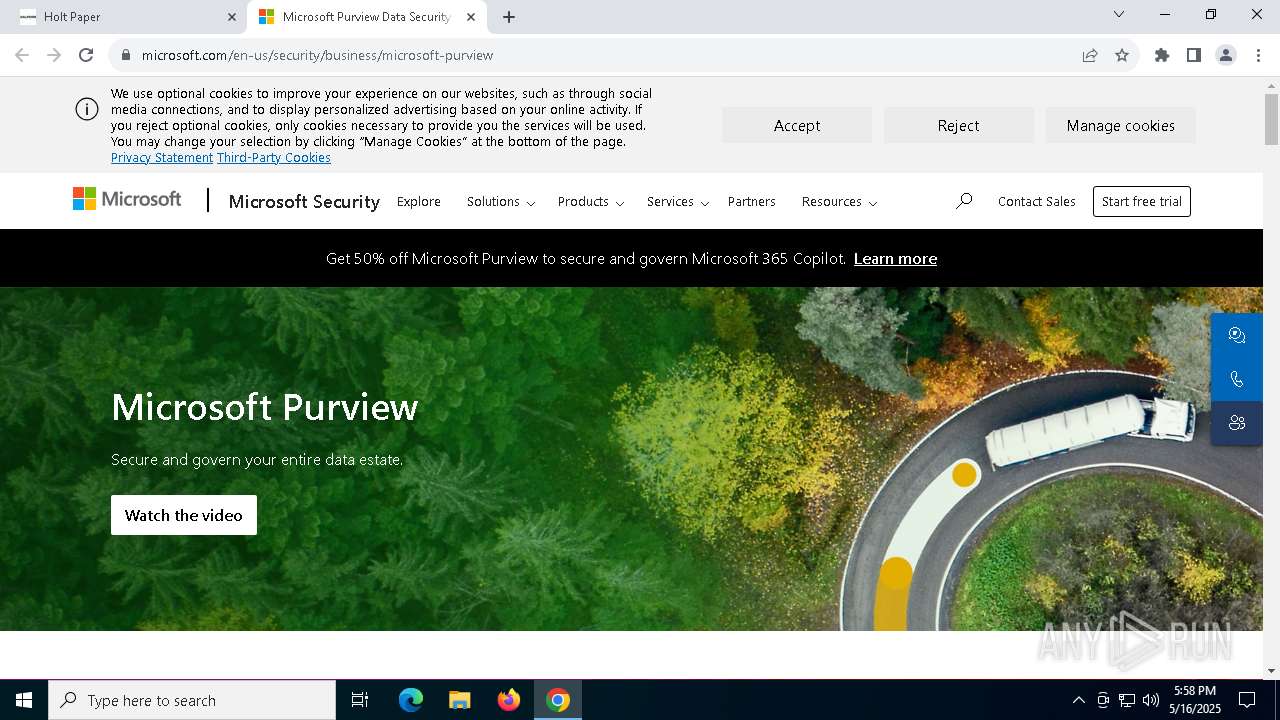Screen dimensions: 1280x720
Task: Expand the Resources dropdown menu
Action: pos(839,201)
